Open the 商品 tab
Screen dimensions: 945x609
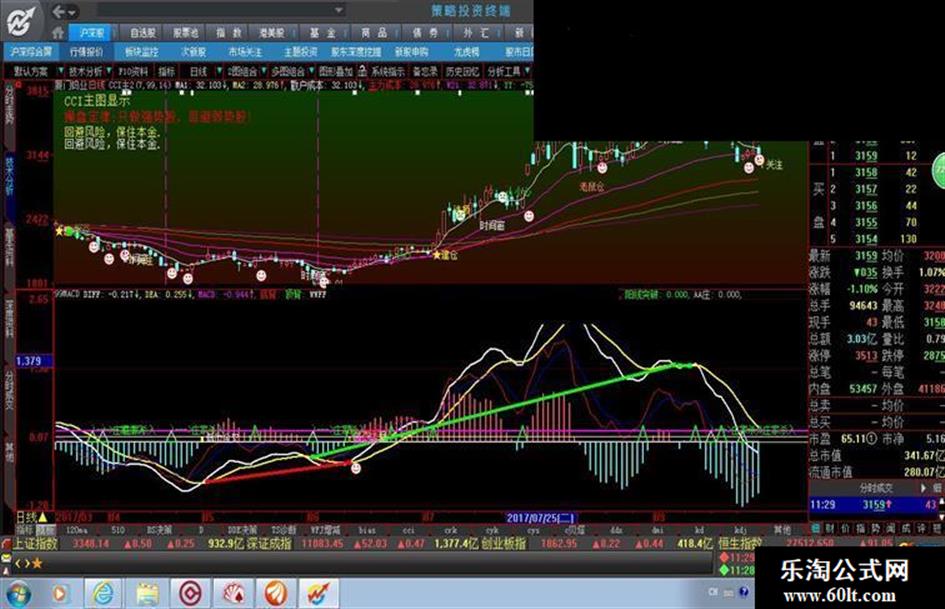[374, 33]
